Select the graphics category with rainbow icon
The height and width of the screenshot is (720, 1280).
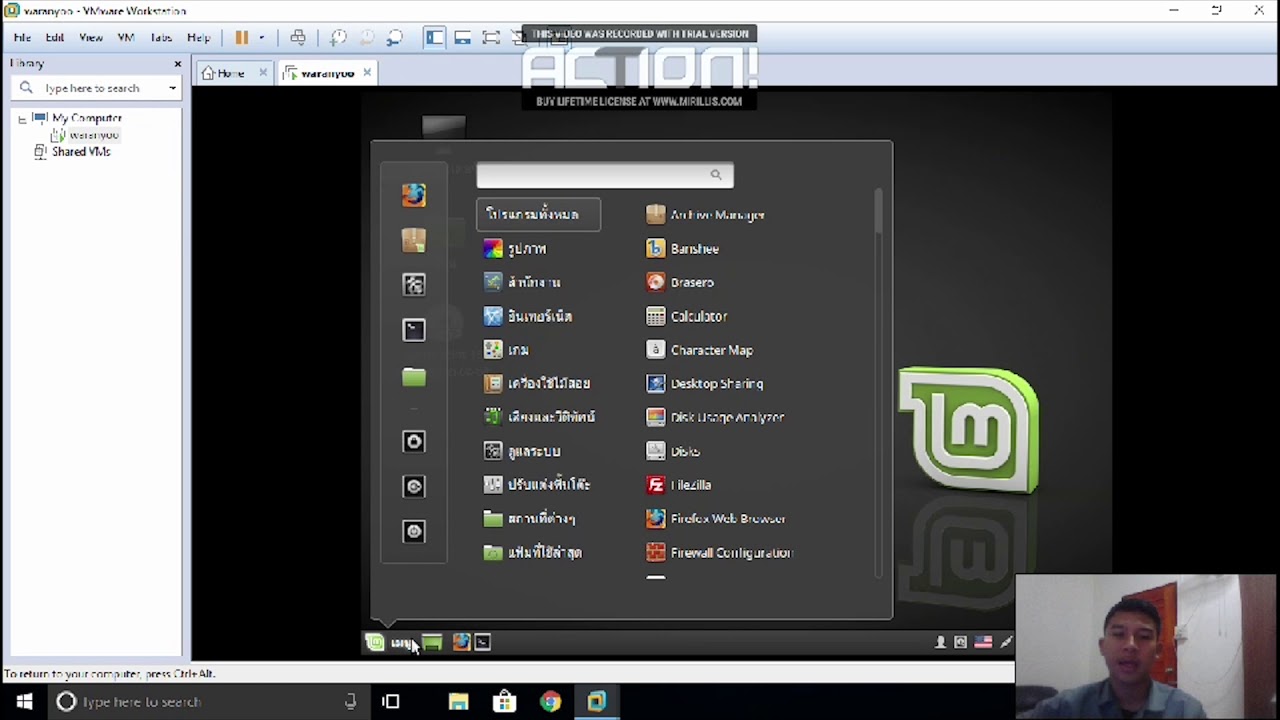(x=516, y=249)
